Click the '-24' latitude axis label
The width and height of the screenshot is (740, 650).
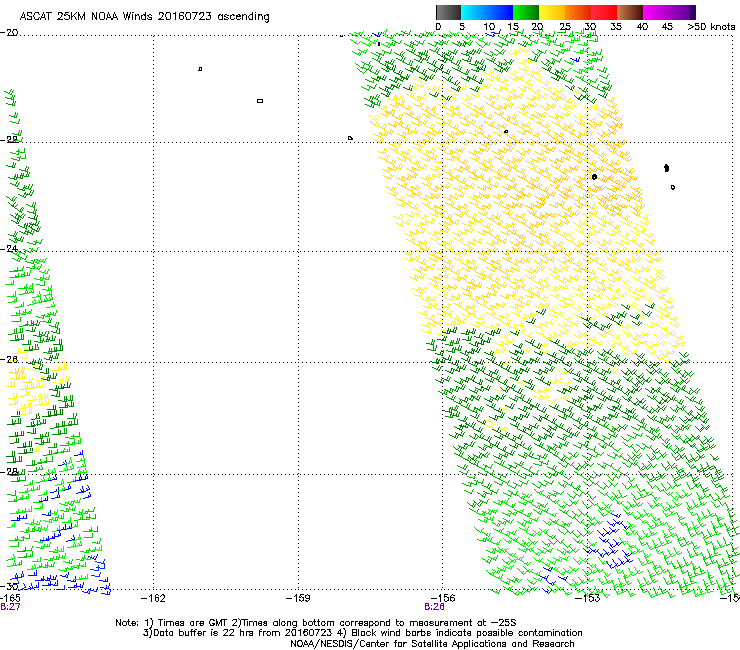click(9, 248)
